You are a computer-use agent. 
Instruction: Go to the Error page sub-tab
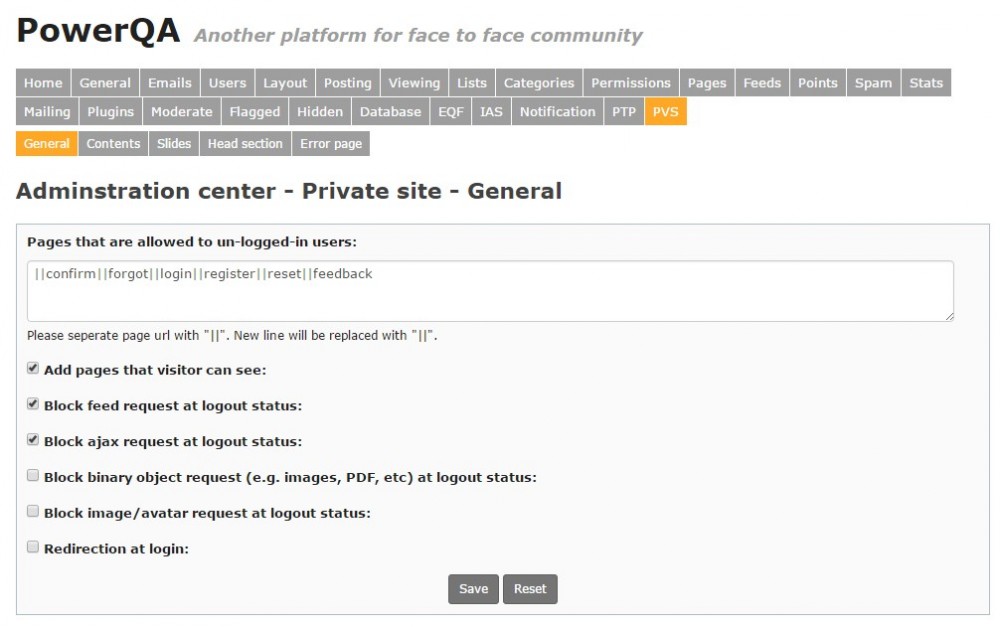tap(331, 144)
